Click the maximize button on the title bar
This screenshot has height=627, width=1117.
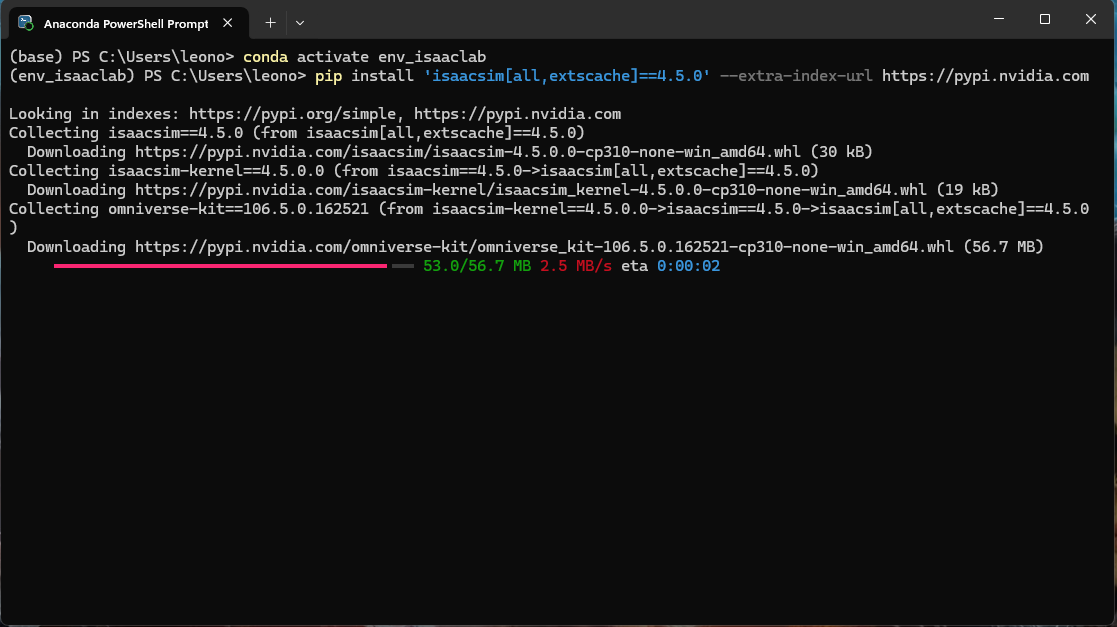pos(1044,18)
